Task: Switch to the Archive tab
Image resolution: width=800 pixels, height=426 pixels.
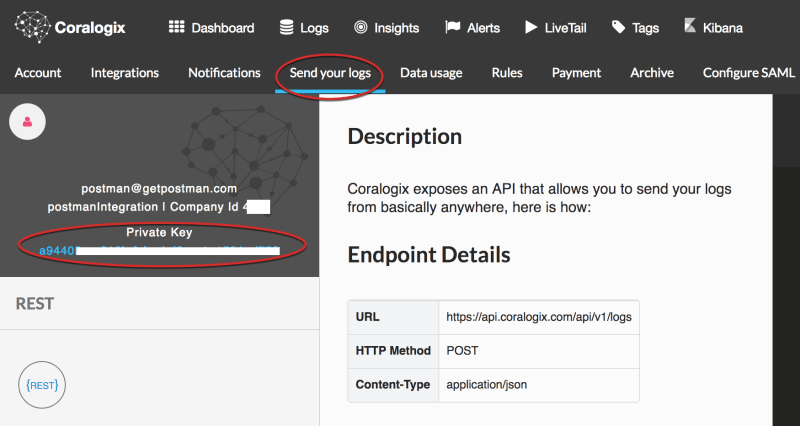Action: (652, 73)
